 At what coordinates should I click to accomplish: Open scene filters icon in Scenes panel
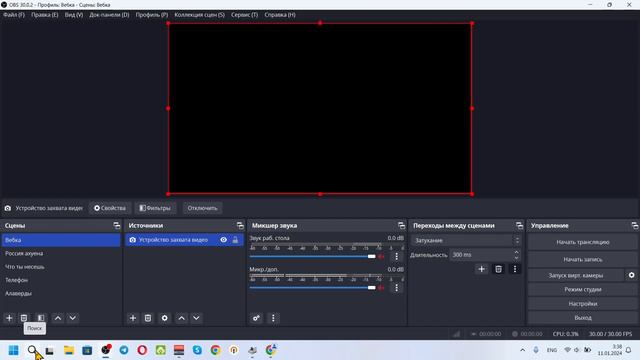[x=40, y=318]
